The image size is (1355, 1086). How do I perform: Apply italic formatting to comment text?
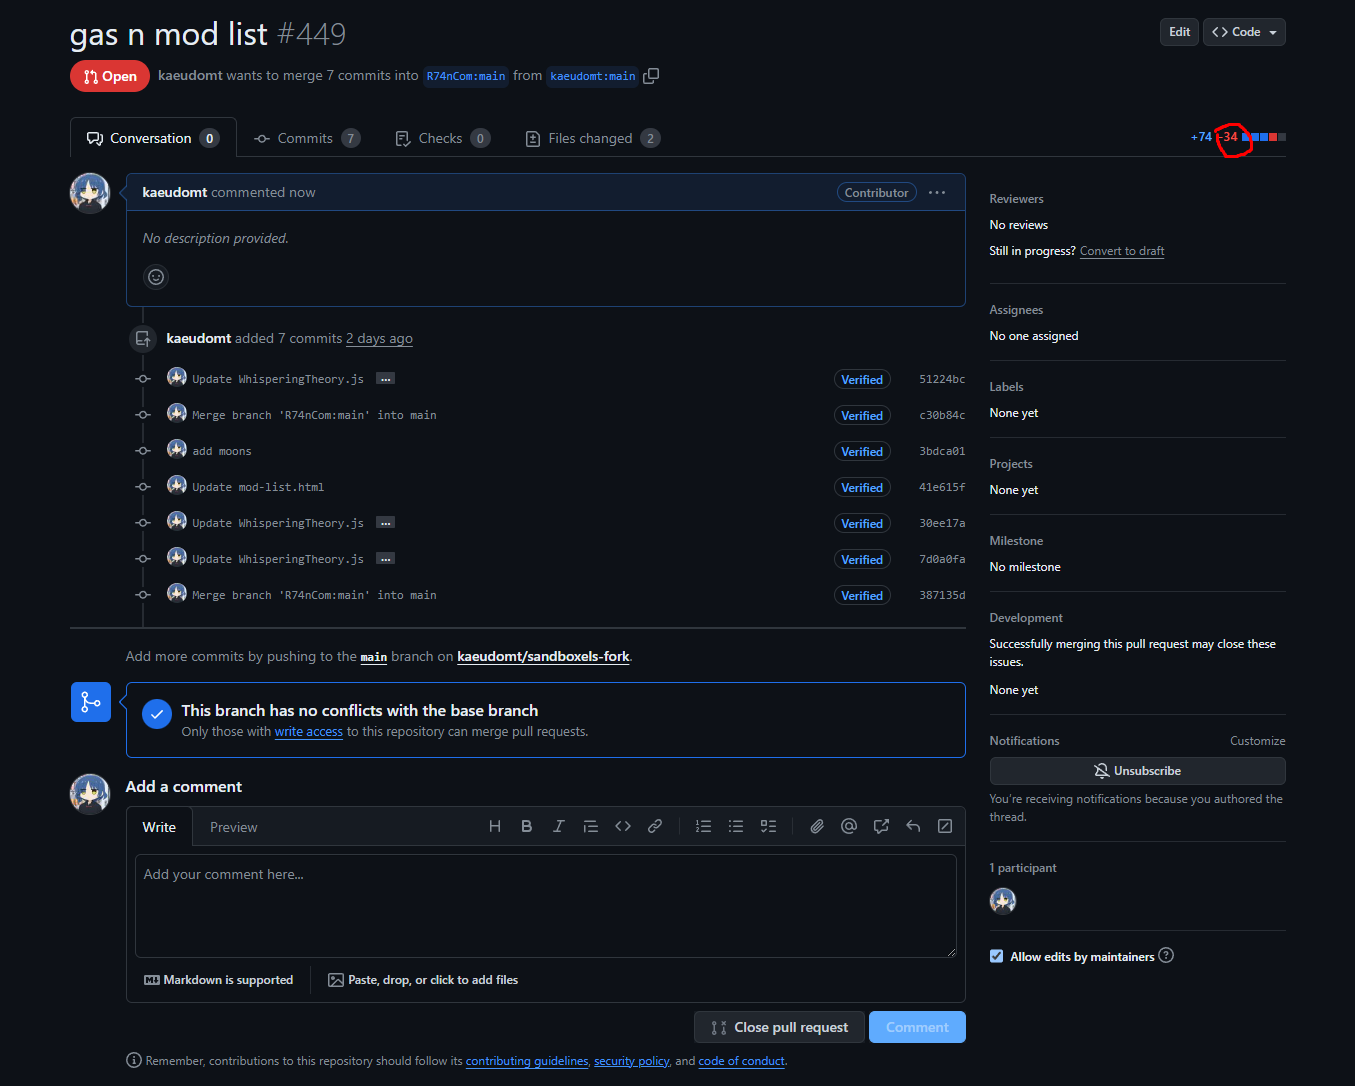[x=558, y=826]
